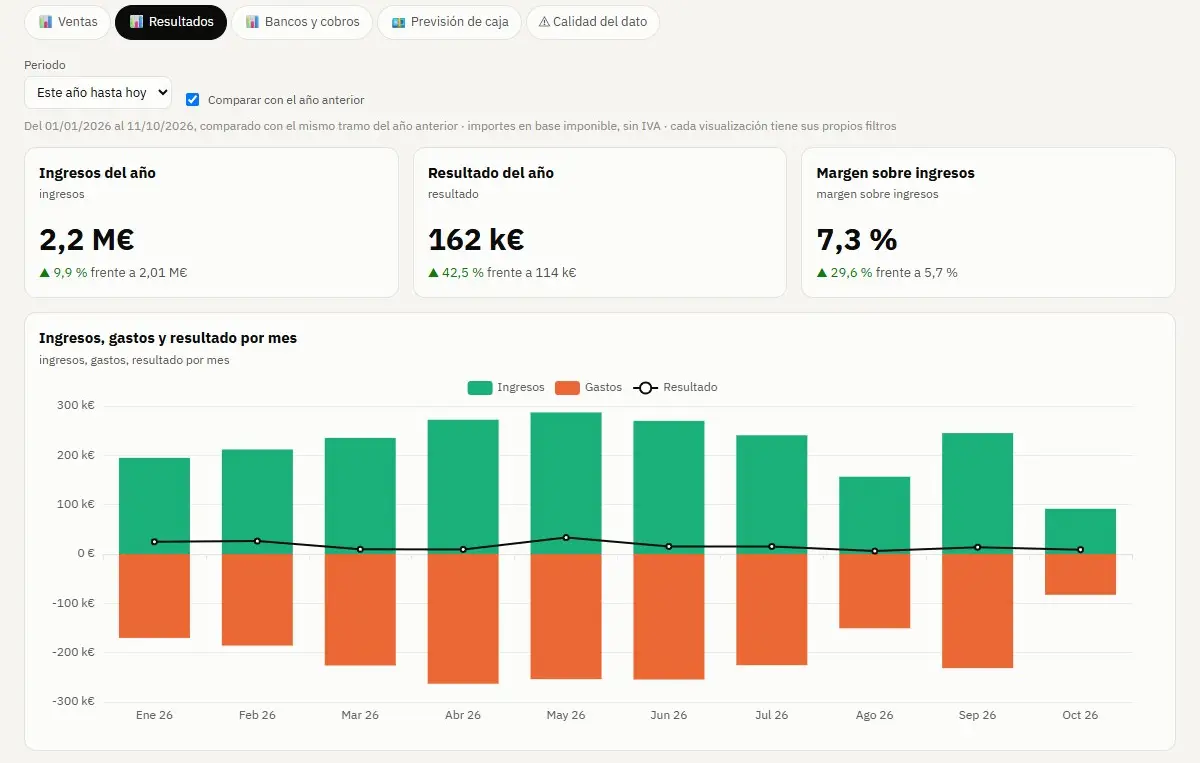Click the orange Gastos bar for Mar 26
The width and height of the screenshot is (1200, 763).
coord(360,610)
